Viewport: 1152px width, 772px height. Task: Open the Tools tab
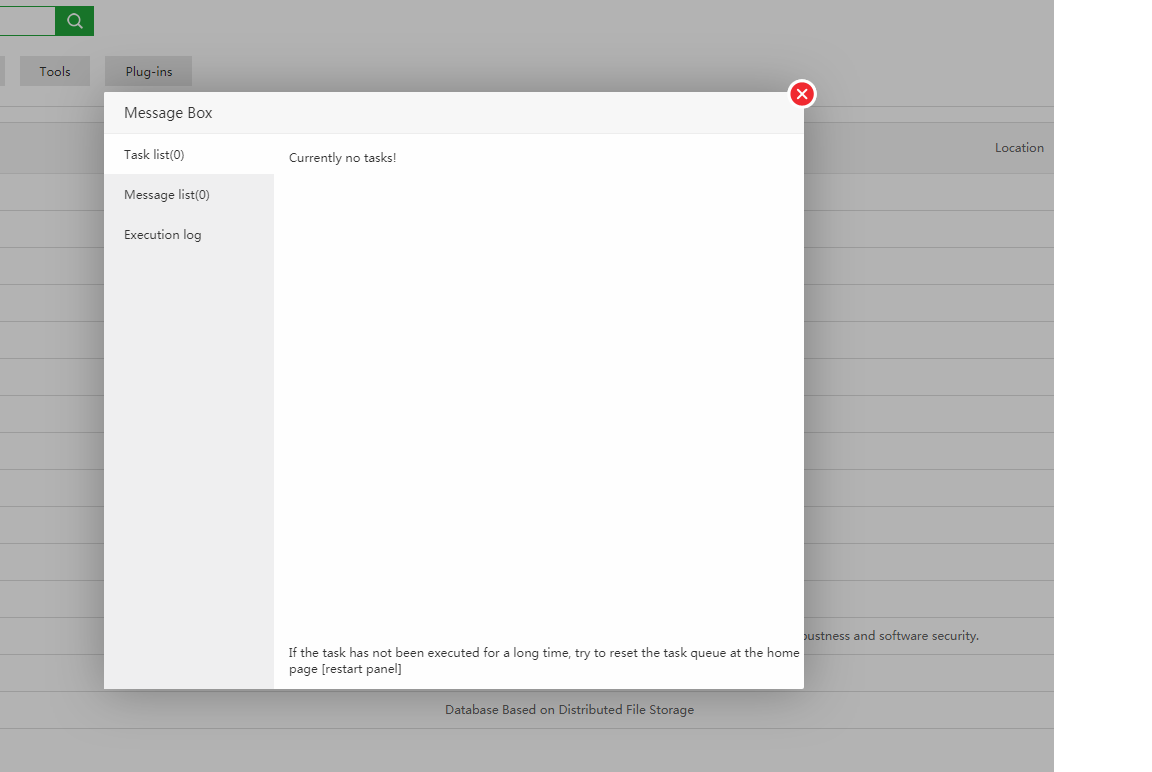55,71
